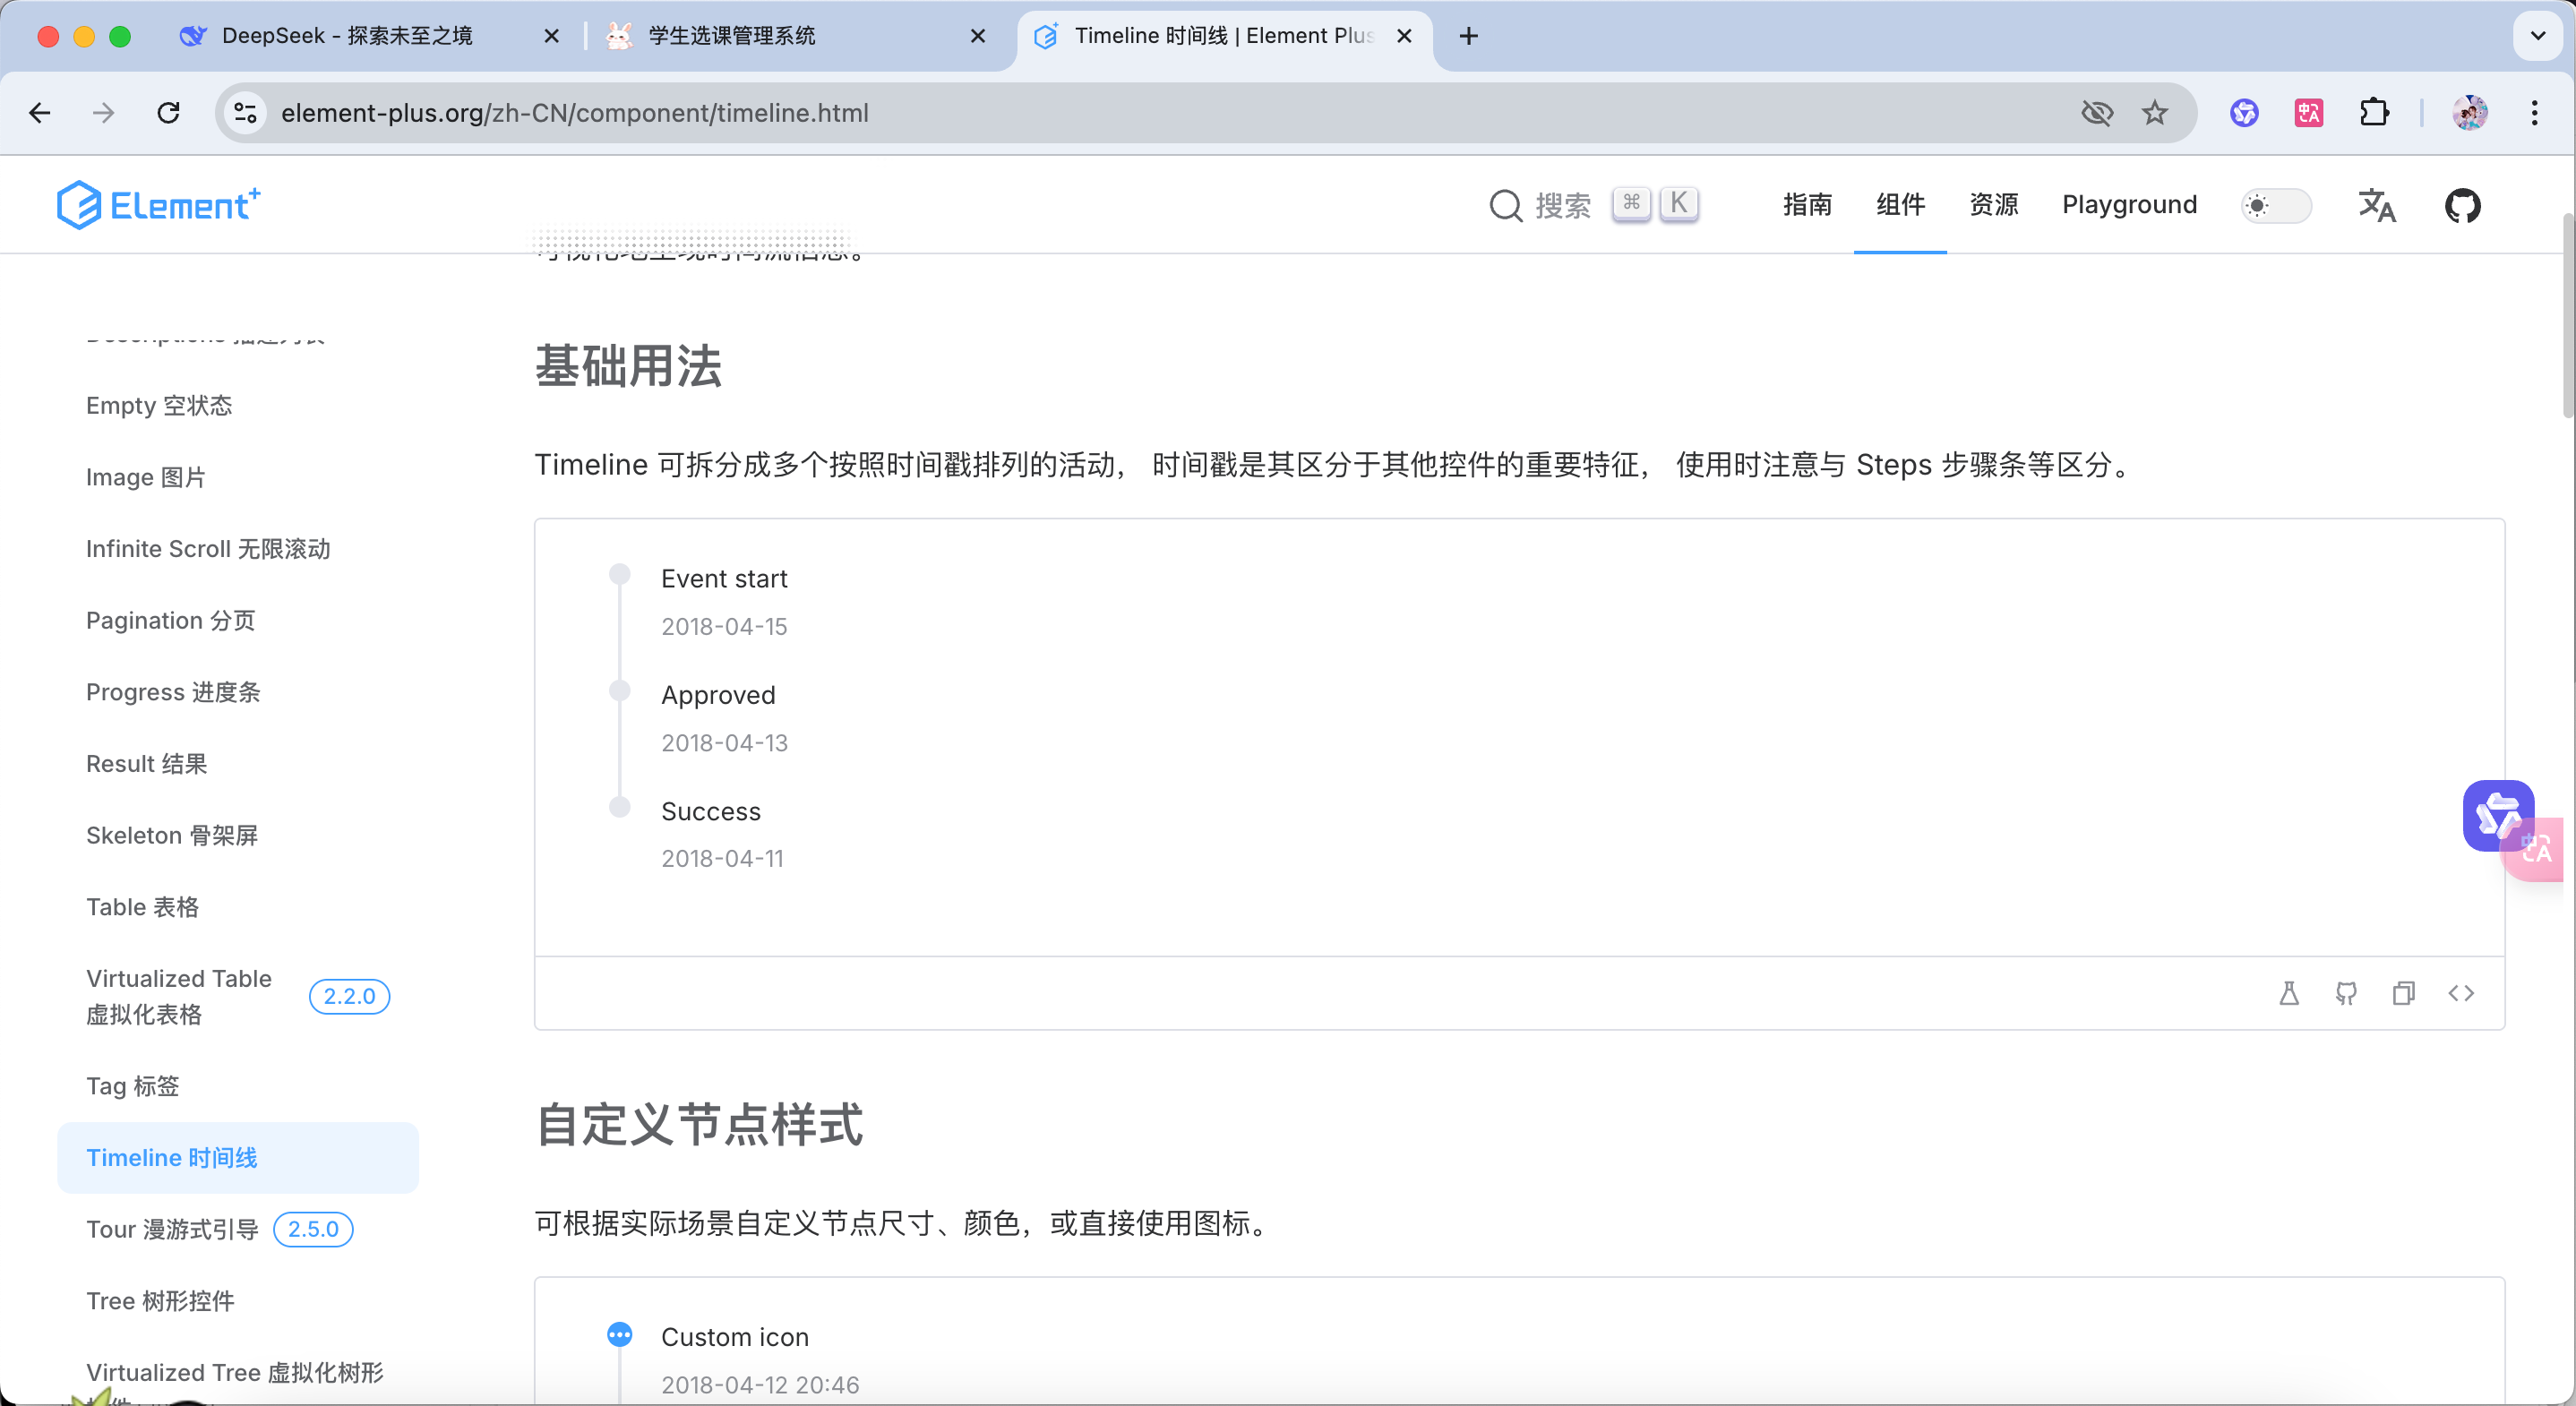Image resolution: width=2576 pixels, height=1406 pixels.
Task: Open demo in Playground flask icon
Action: 2289,993
